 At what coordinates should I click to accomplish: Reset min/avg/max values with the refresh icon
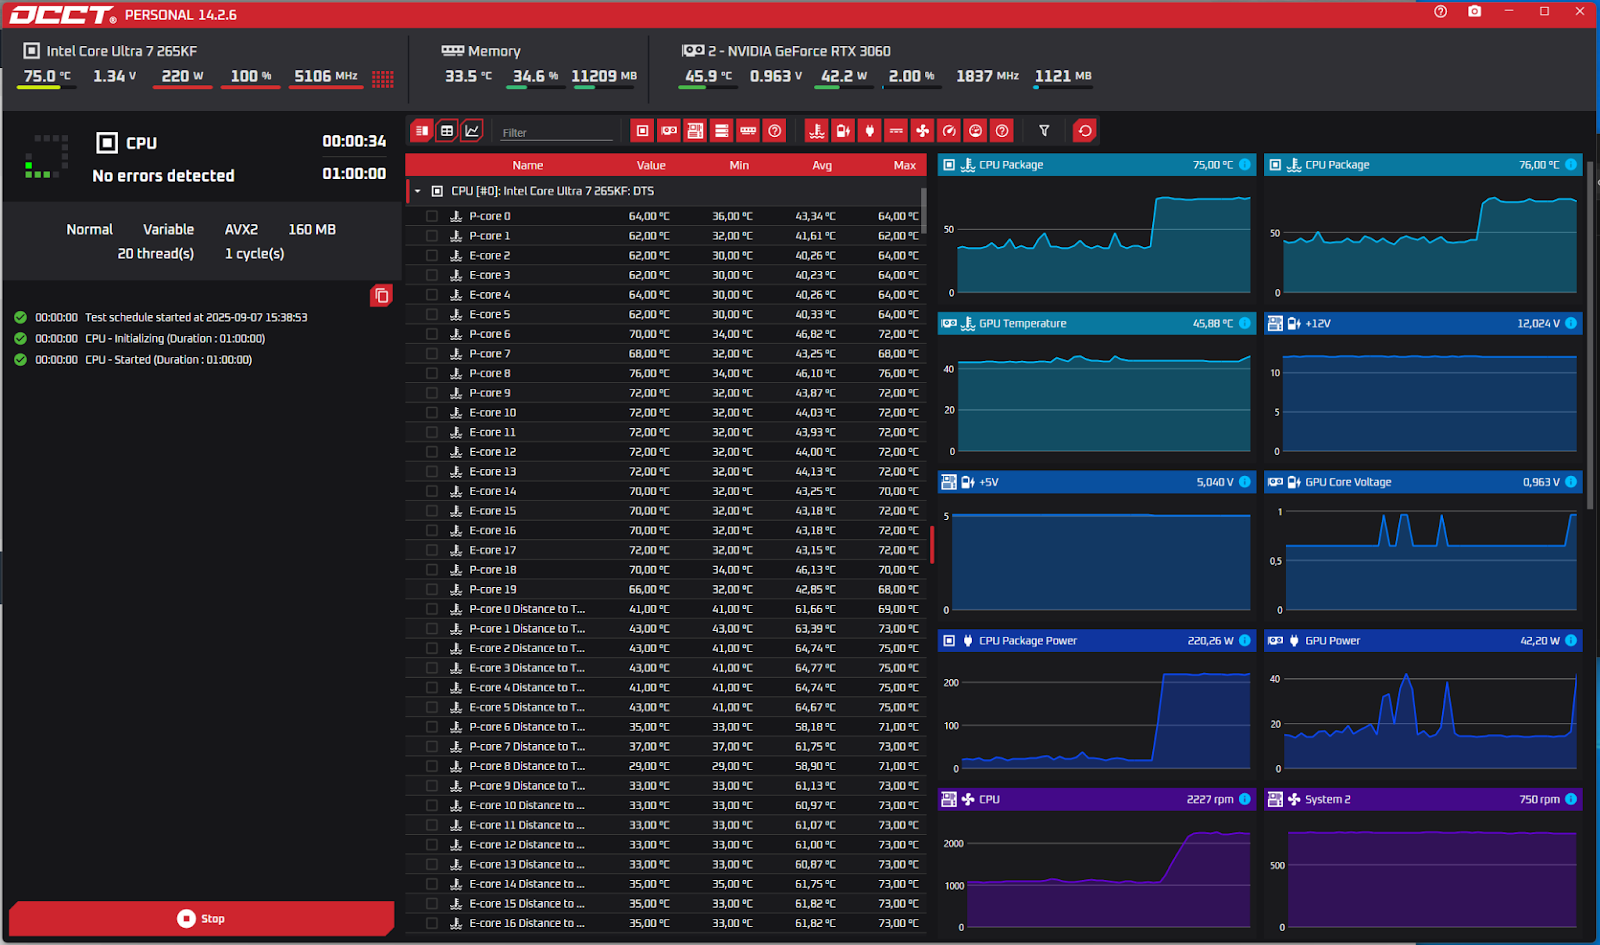(x=1085, y=131)
